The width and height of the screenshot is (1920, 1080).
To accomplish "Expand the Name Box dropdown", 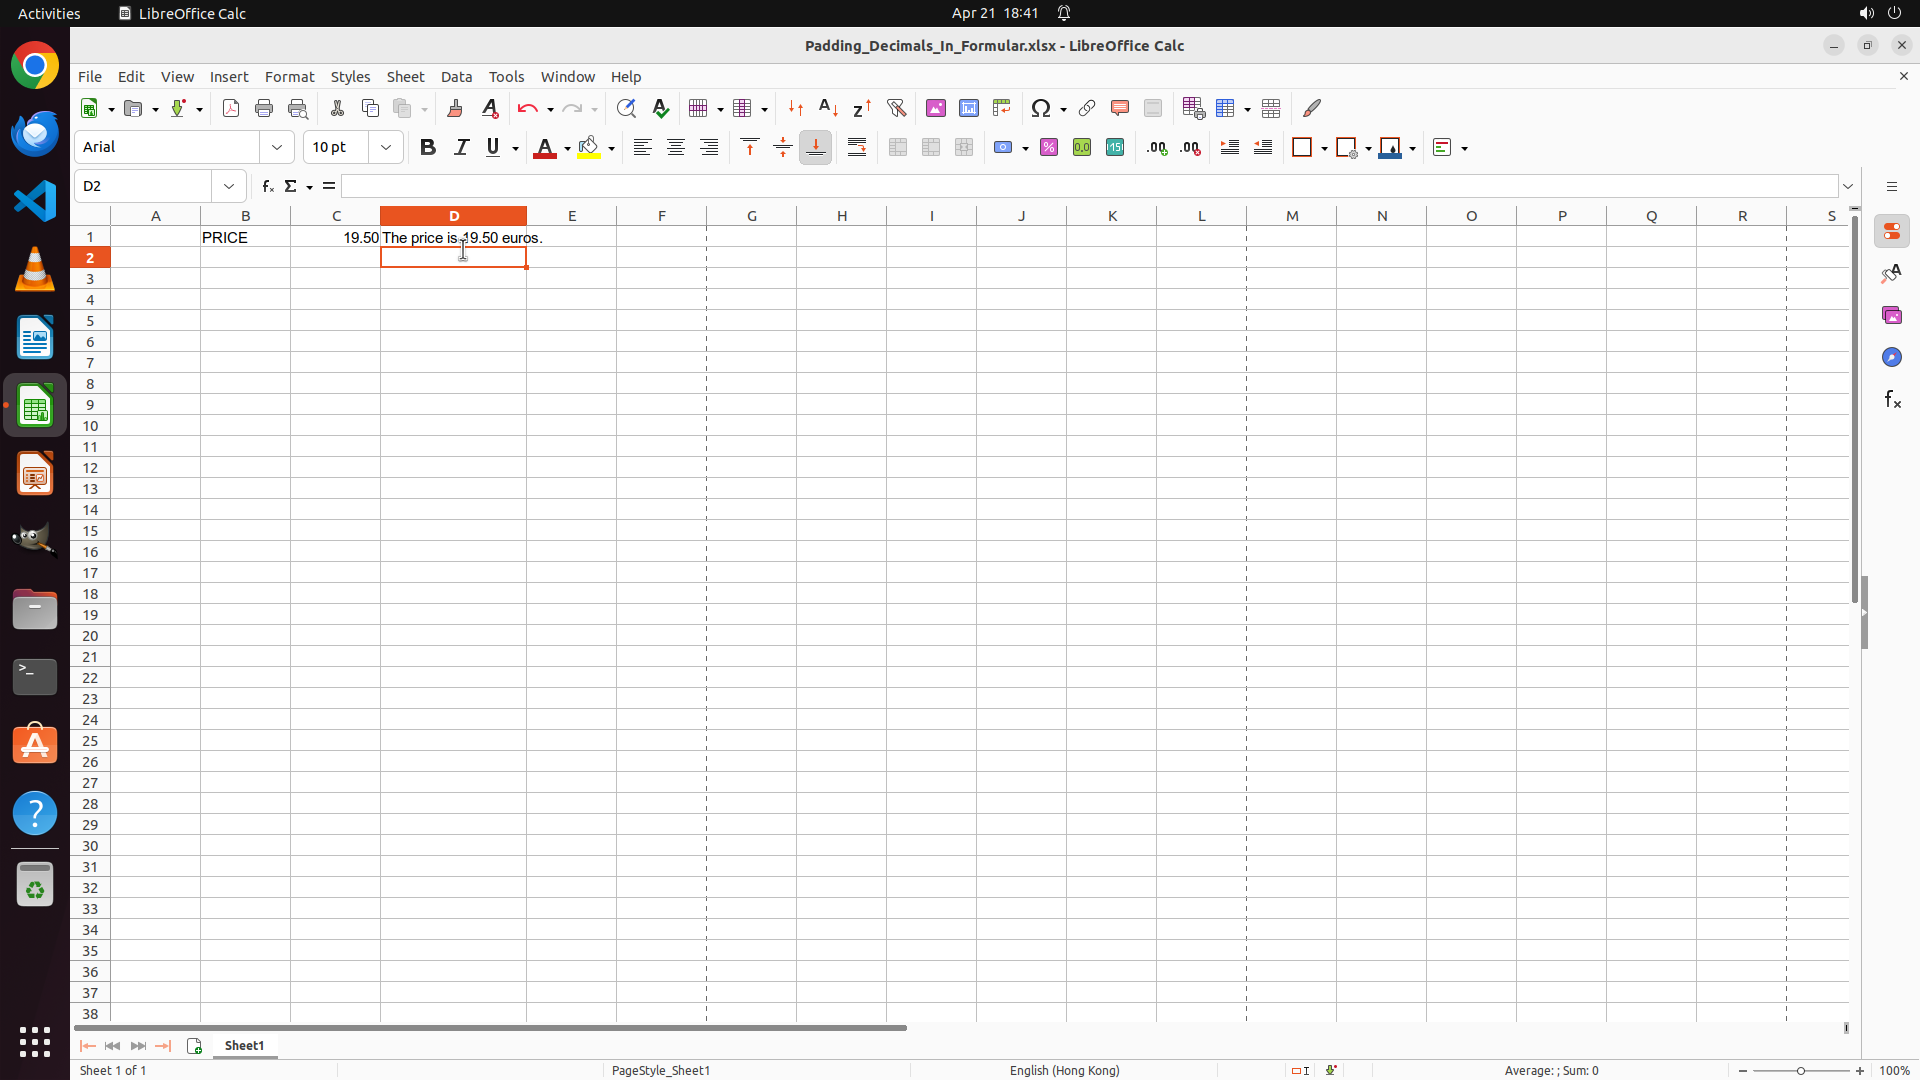I will coord(229,186).
